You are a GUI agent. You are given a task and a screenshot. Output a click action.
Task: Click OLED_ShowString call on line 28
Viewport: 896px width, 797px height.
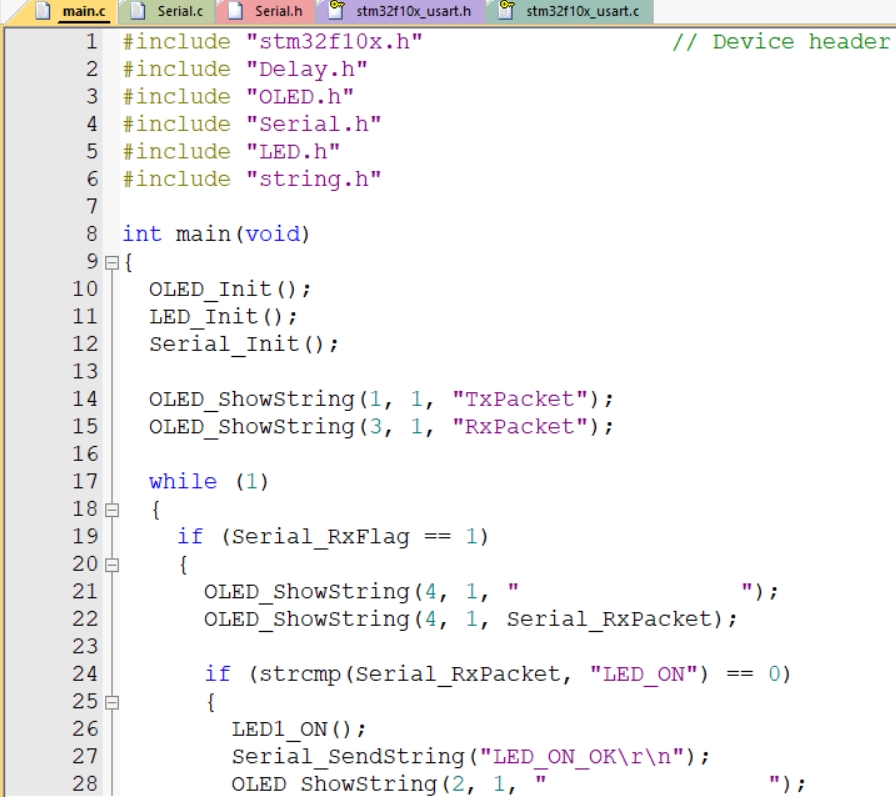coord(334,784)
